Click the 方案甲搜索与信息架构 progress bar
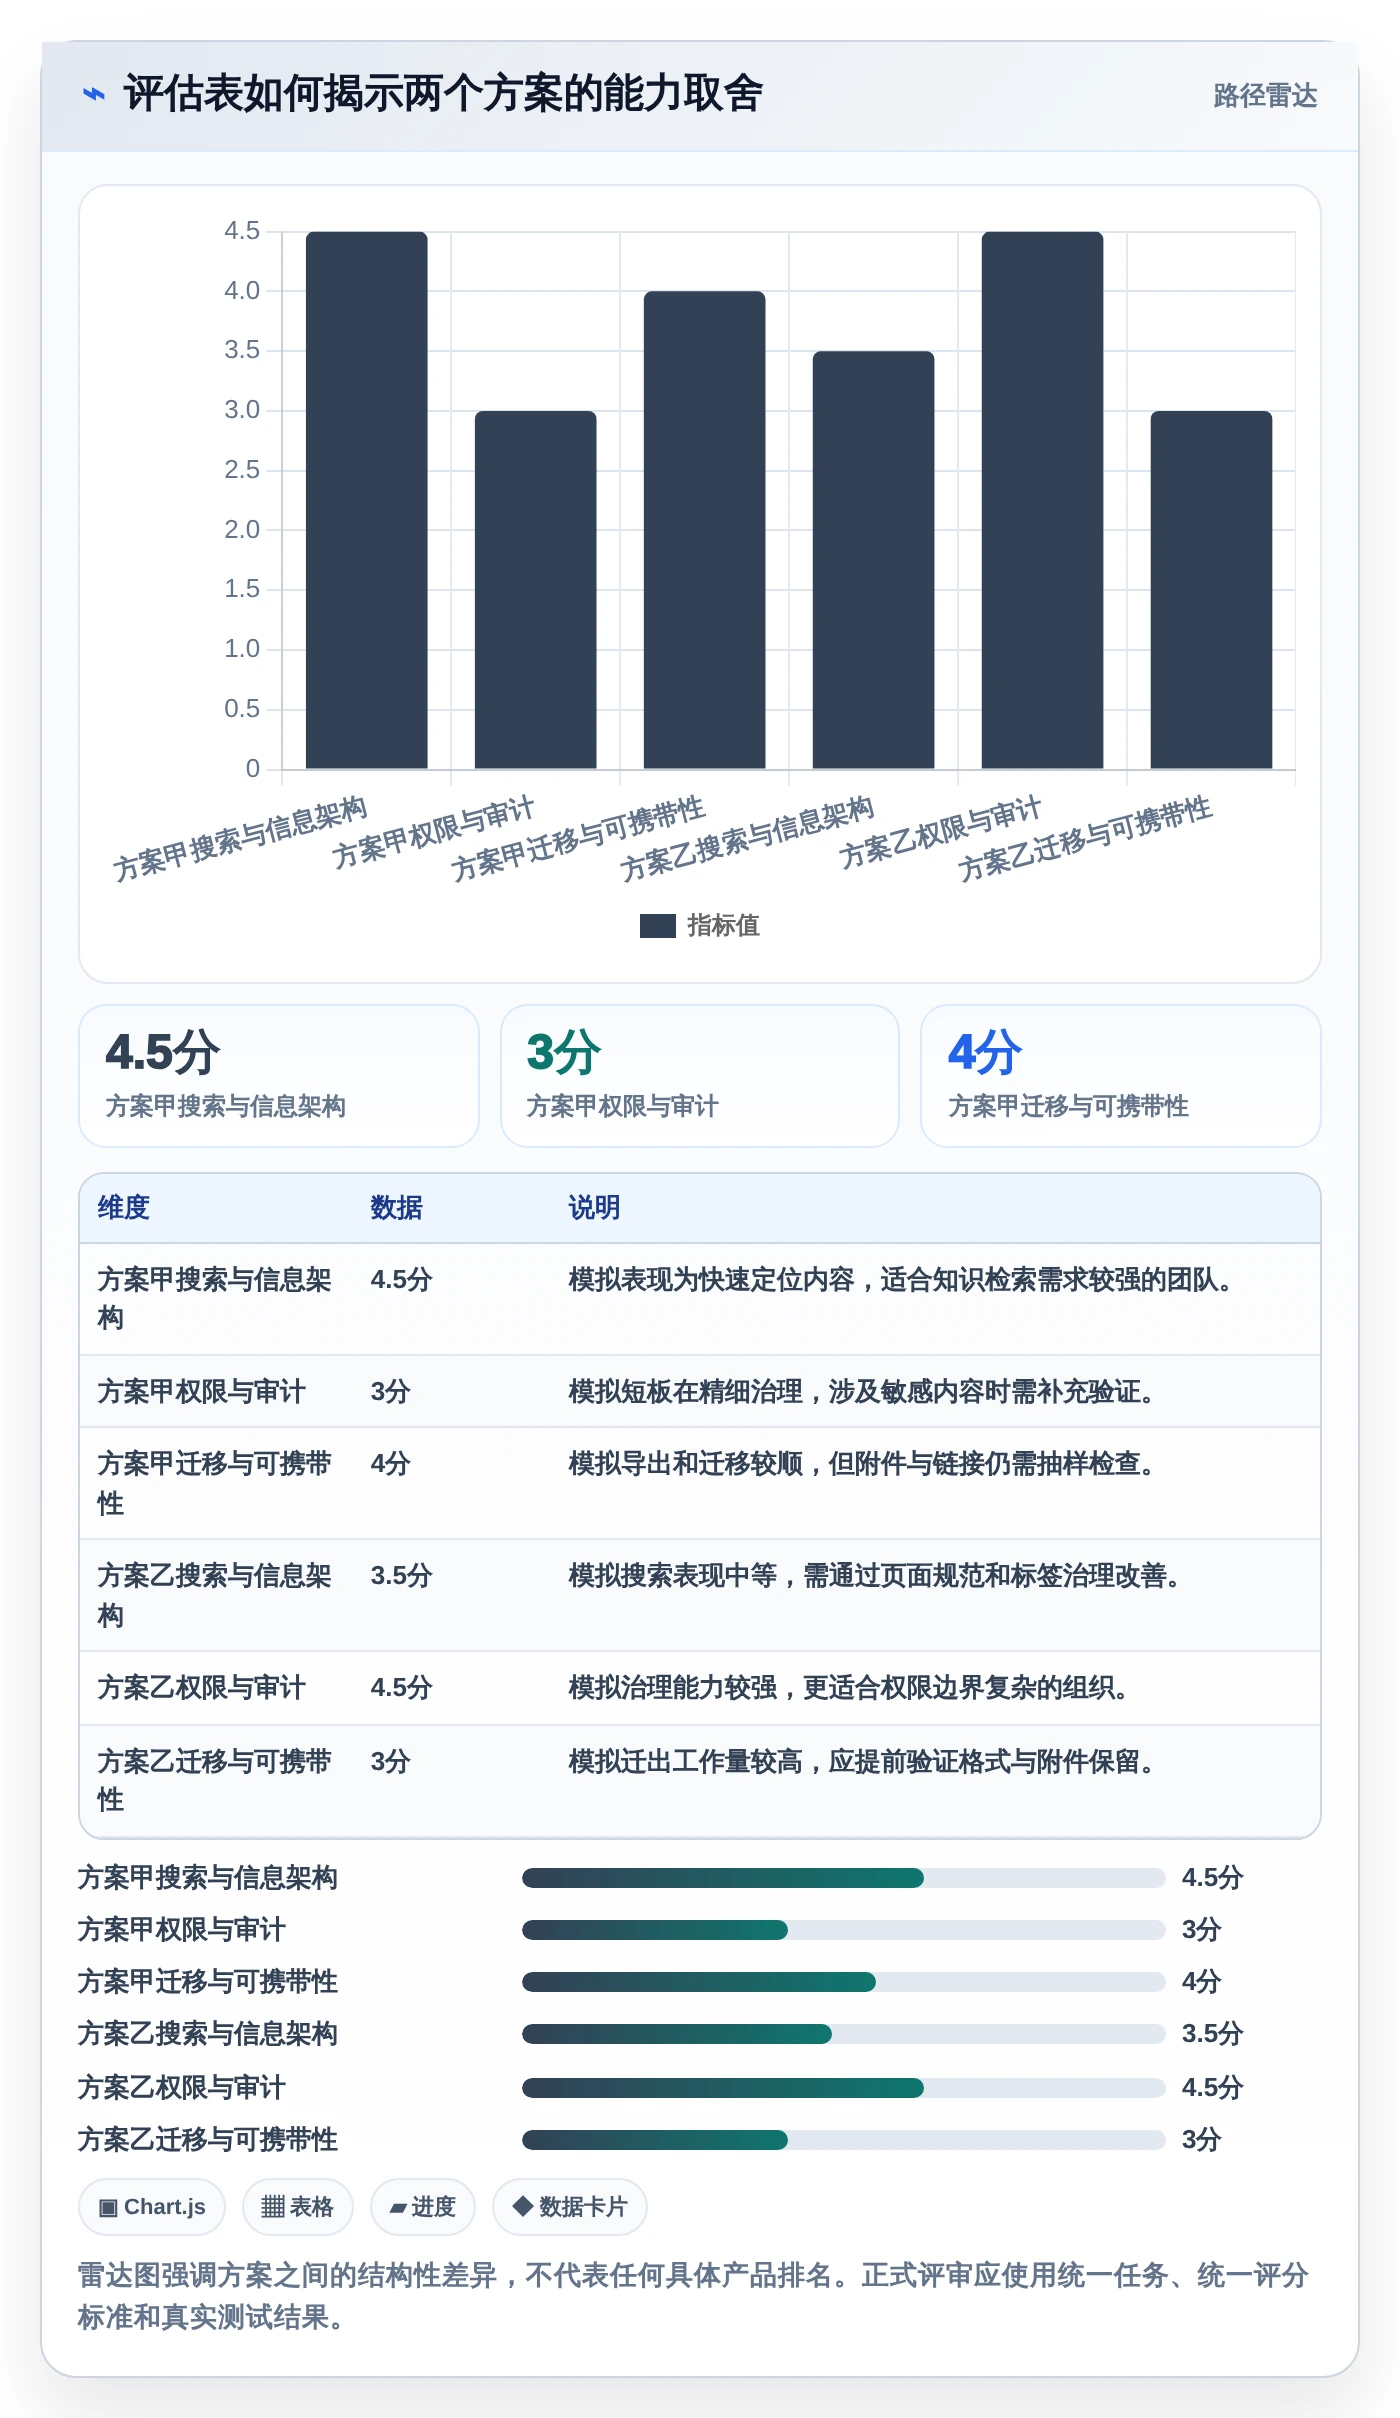 click(x=843, y=1878)
